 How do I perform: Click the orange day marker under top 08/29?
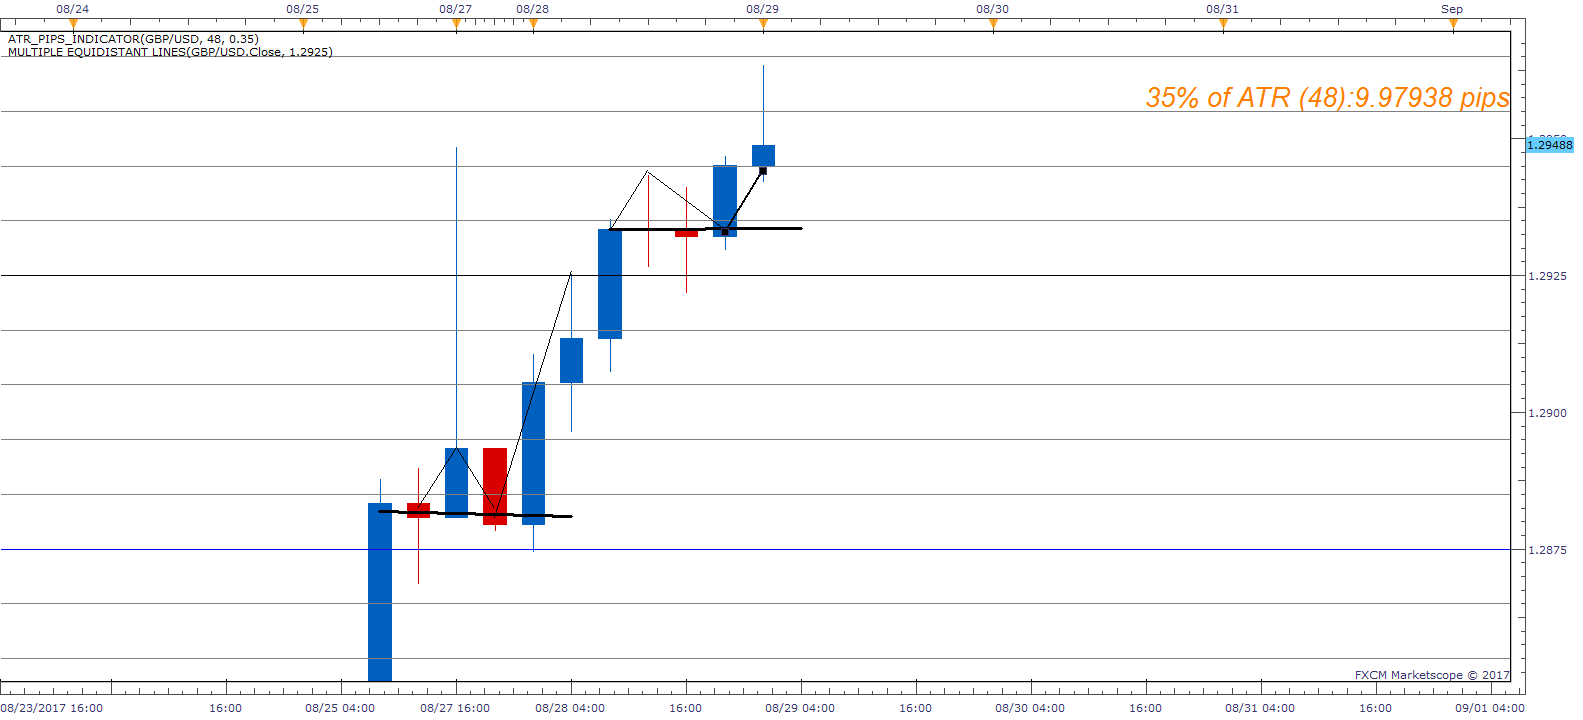point(763,24)
